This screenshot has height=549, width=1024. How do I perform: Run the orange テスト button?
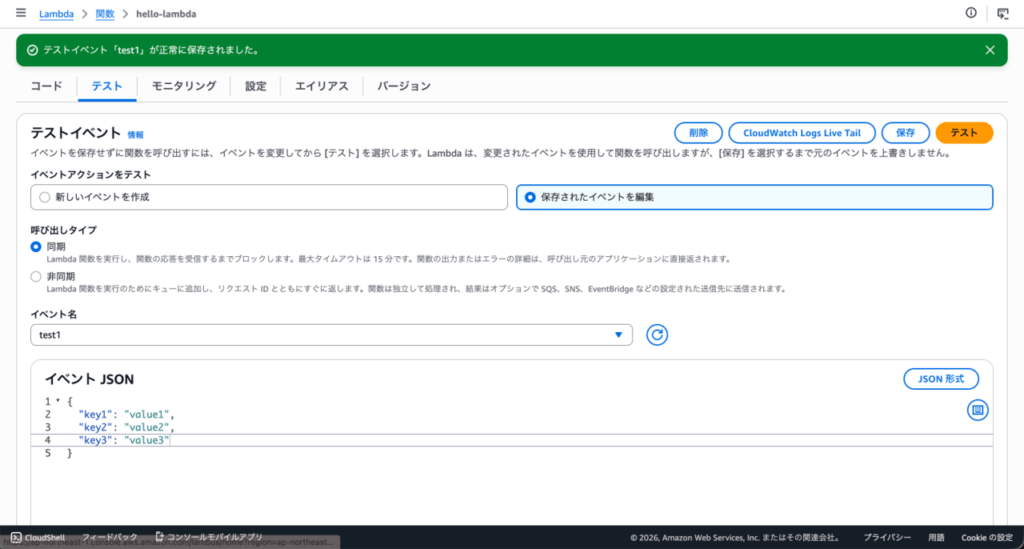[964, 133]
